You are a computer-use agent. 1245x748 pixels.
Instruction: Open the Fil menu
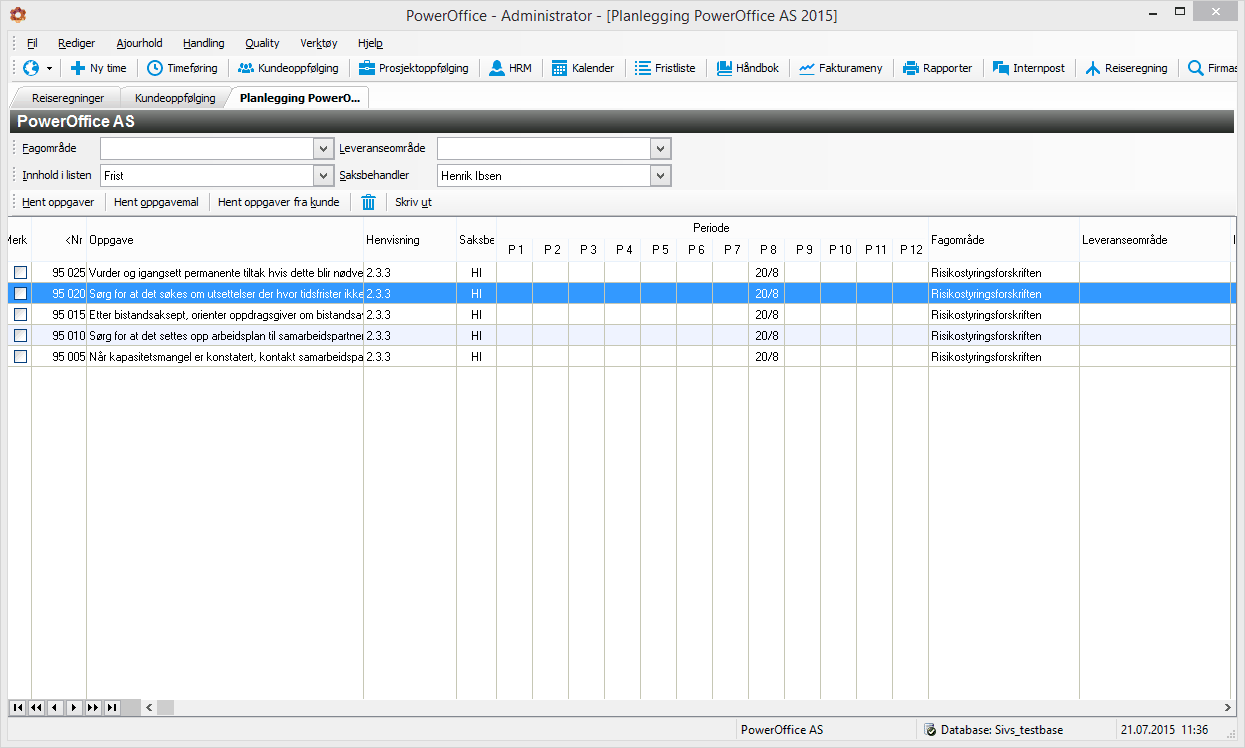32,43
